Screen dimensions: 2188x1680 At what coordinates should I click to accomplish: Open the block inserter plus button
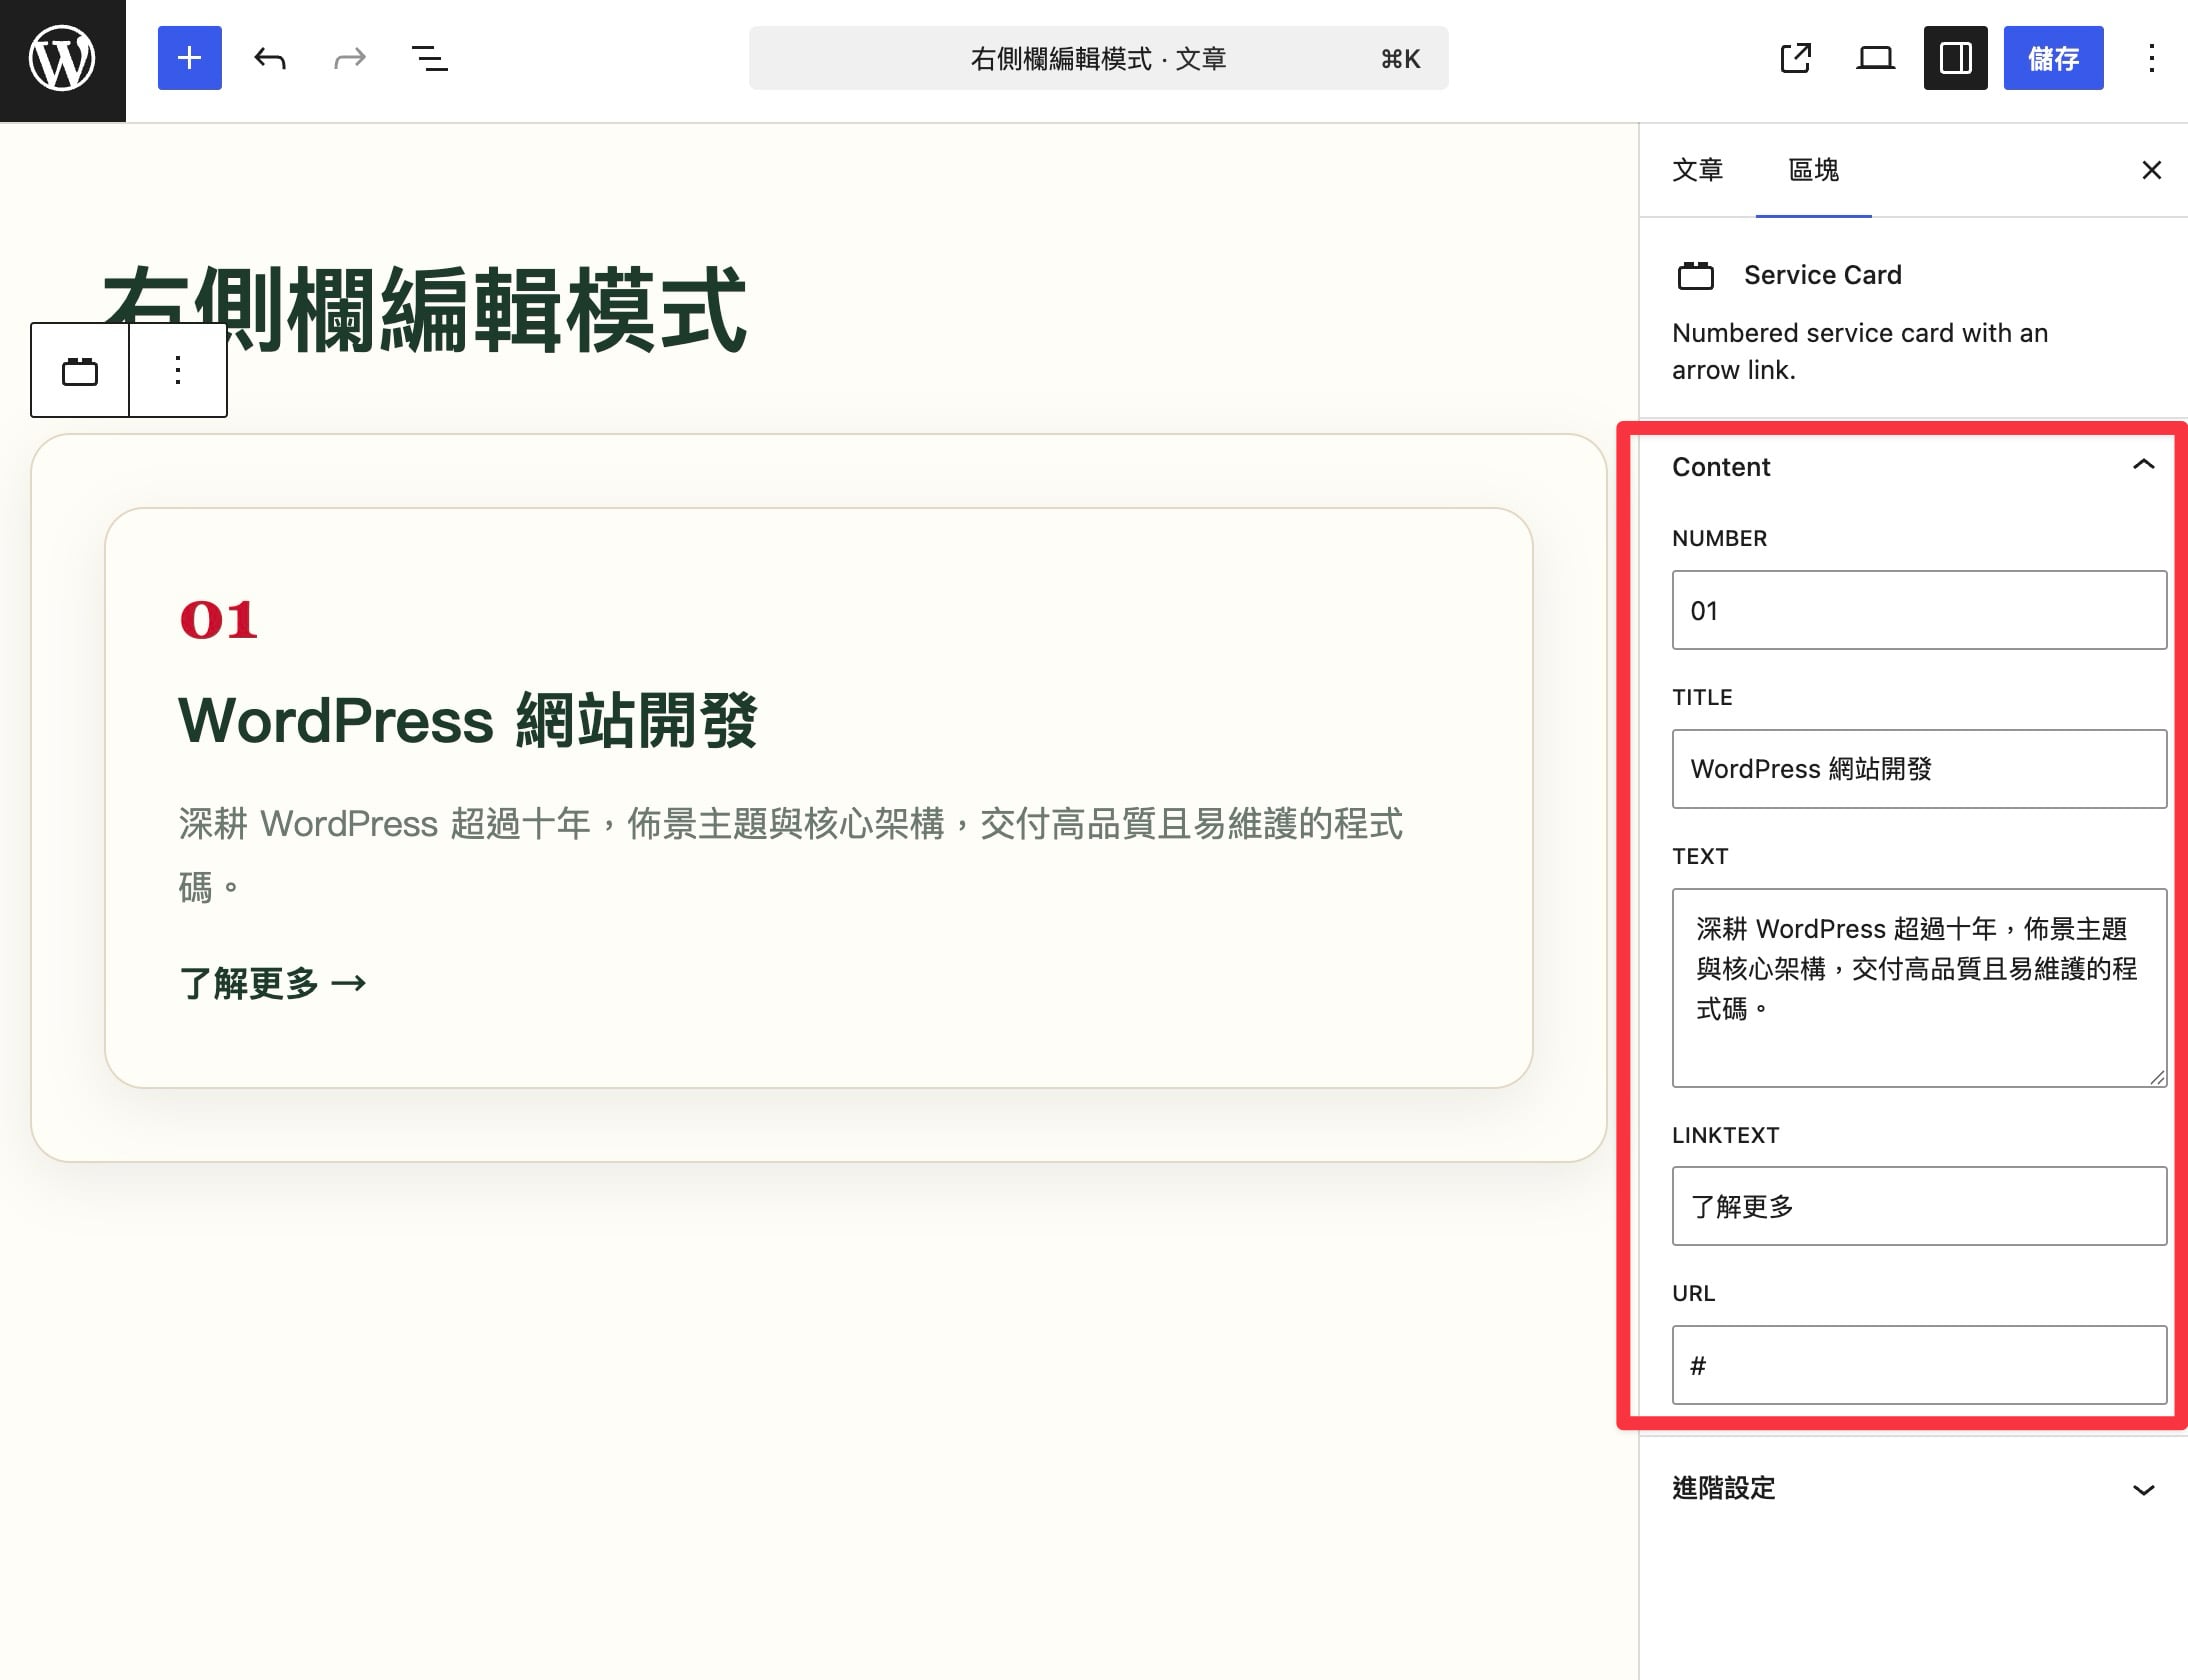click(x=190, y=58)
